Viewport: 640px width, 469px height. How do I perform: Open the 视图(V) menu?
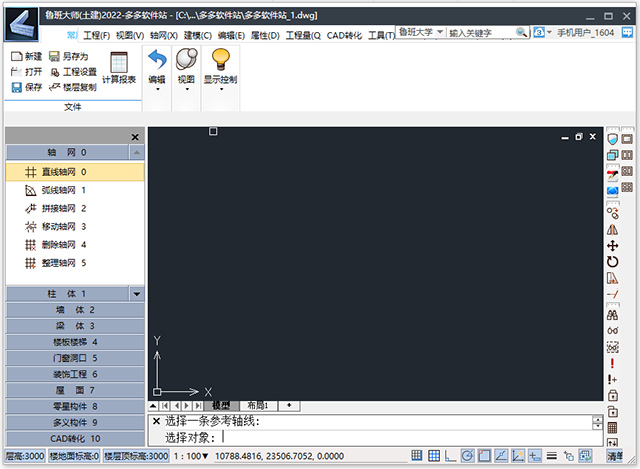130,36
